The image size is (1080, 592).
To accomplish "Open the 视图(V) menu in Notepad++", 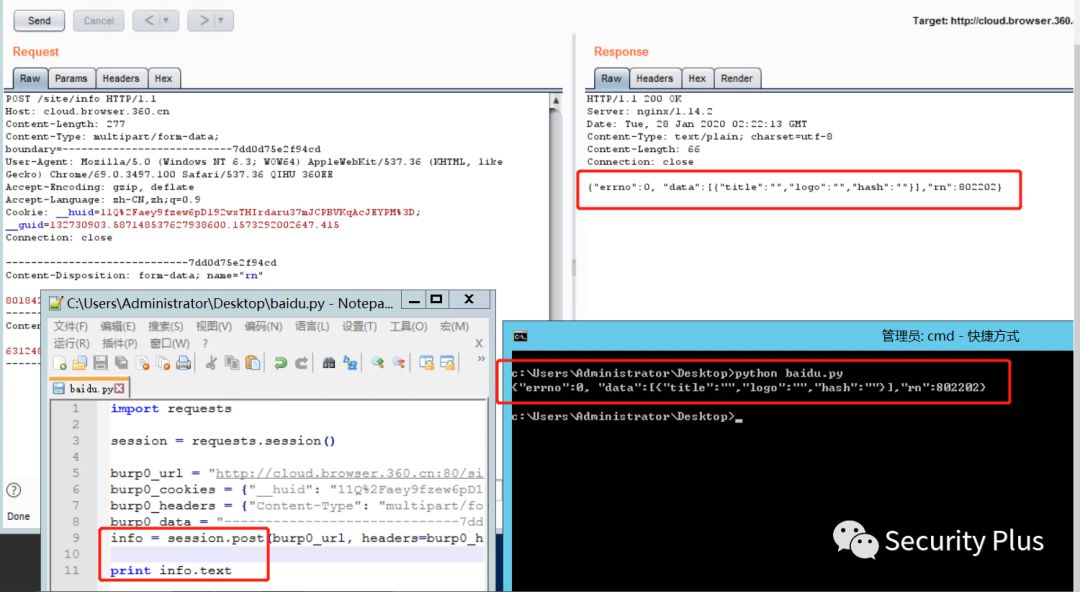I will pyautogui.click(x=214, y=326).
